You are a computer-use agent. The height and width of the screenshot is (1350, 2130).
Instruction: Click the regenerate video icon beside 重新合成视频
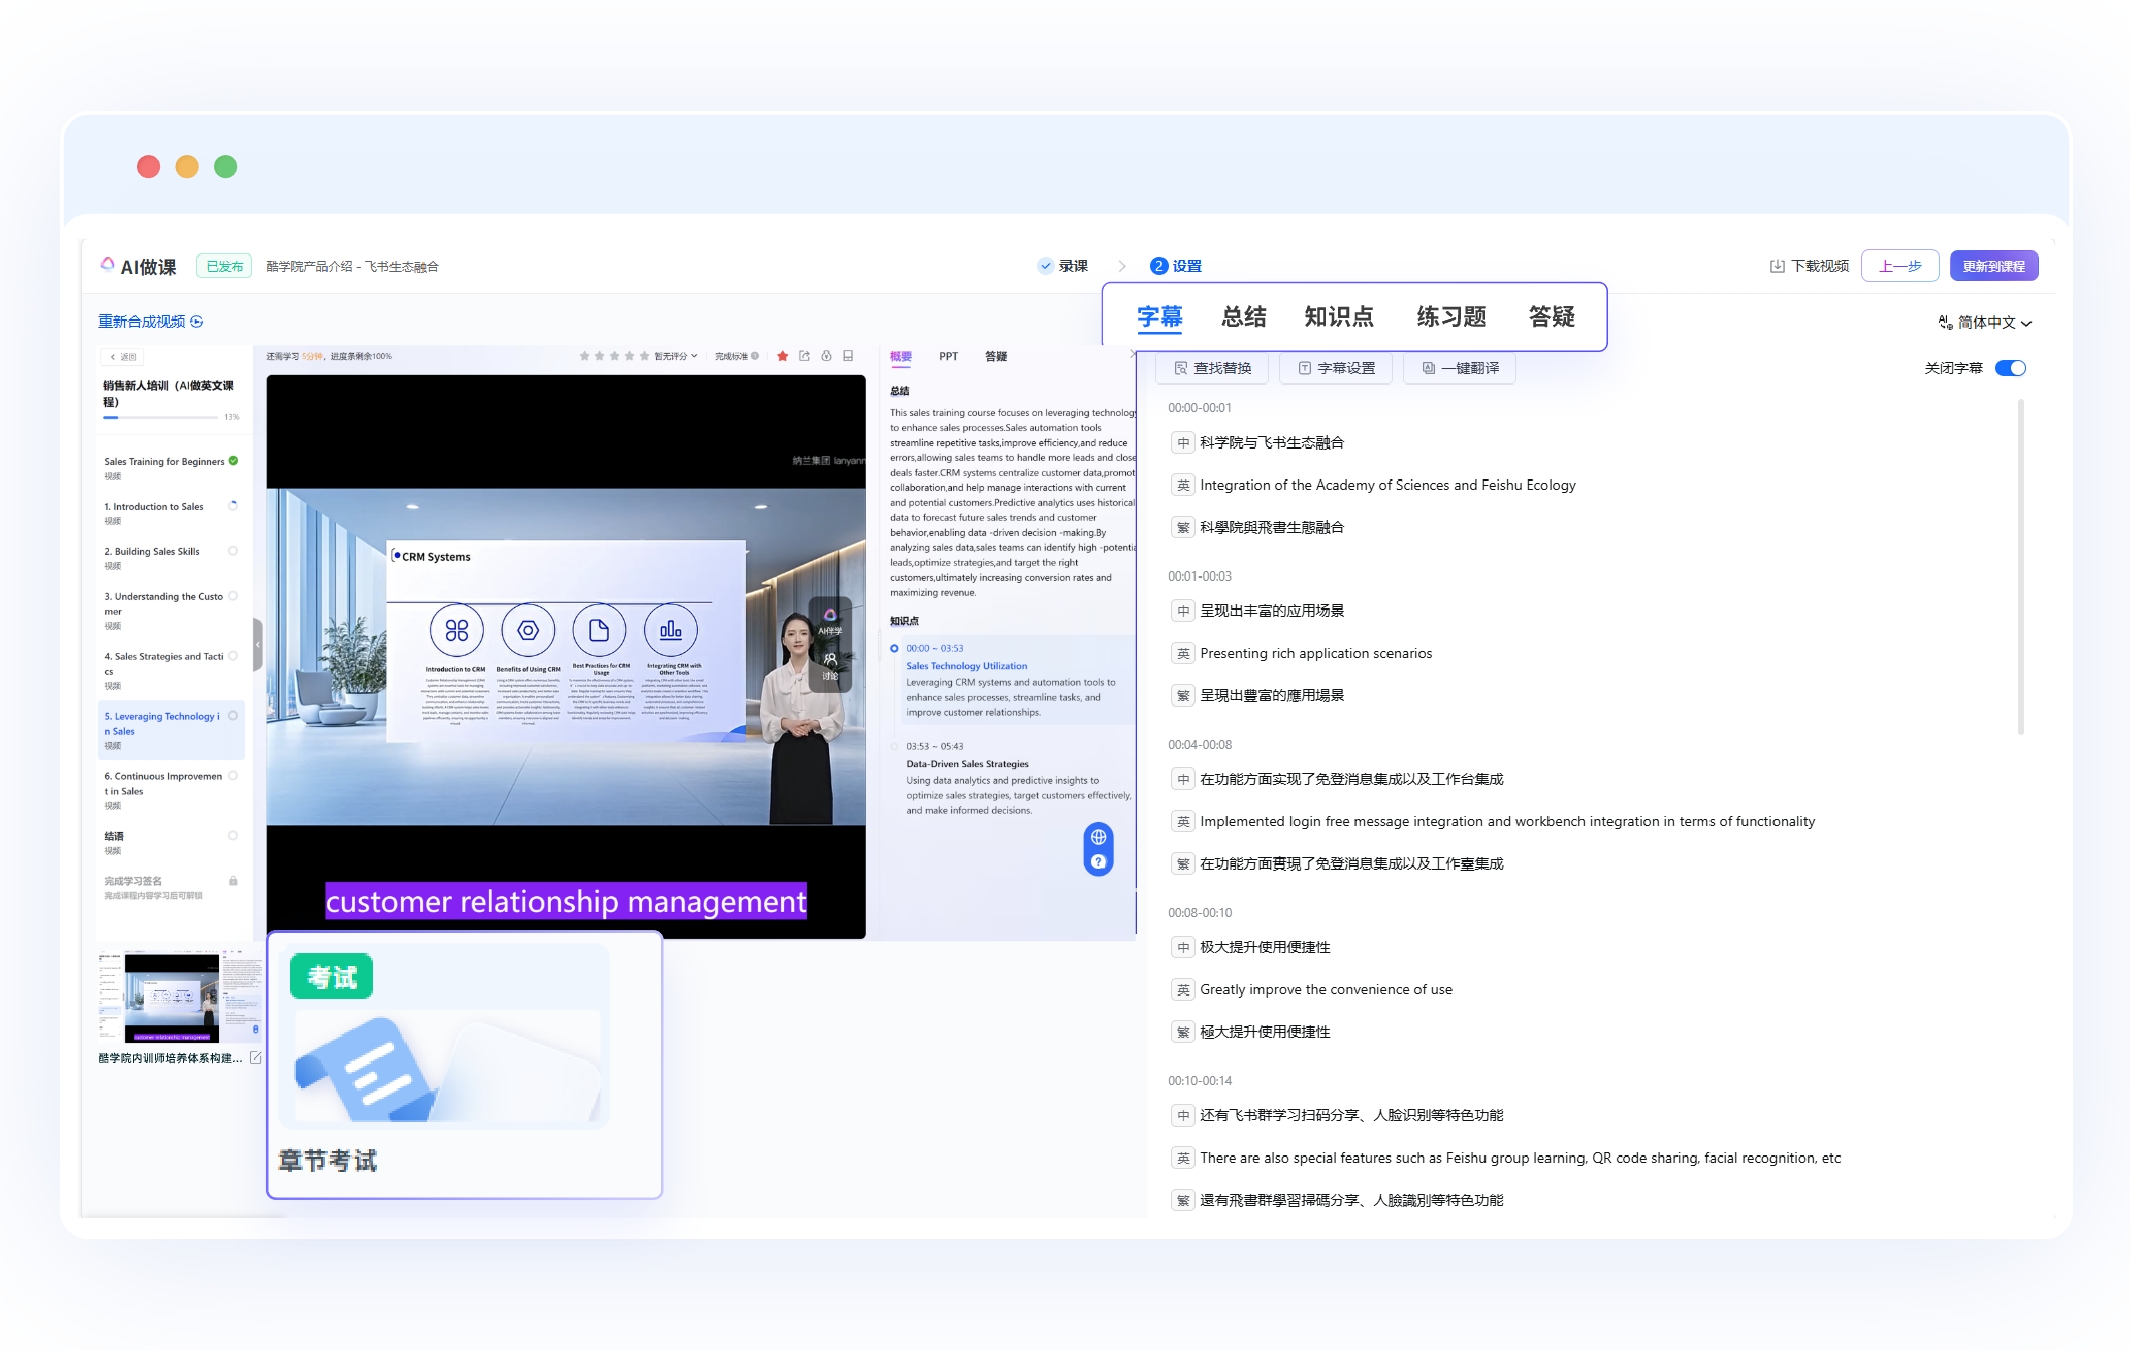[x=197, y=322]
